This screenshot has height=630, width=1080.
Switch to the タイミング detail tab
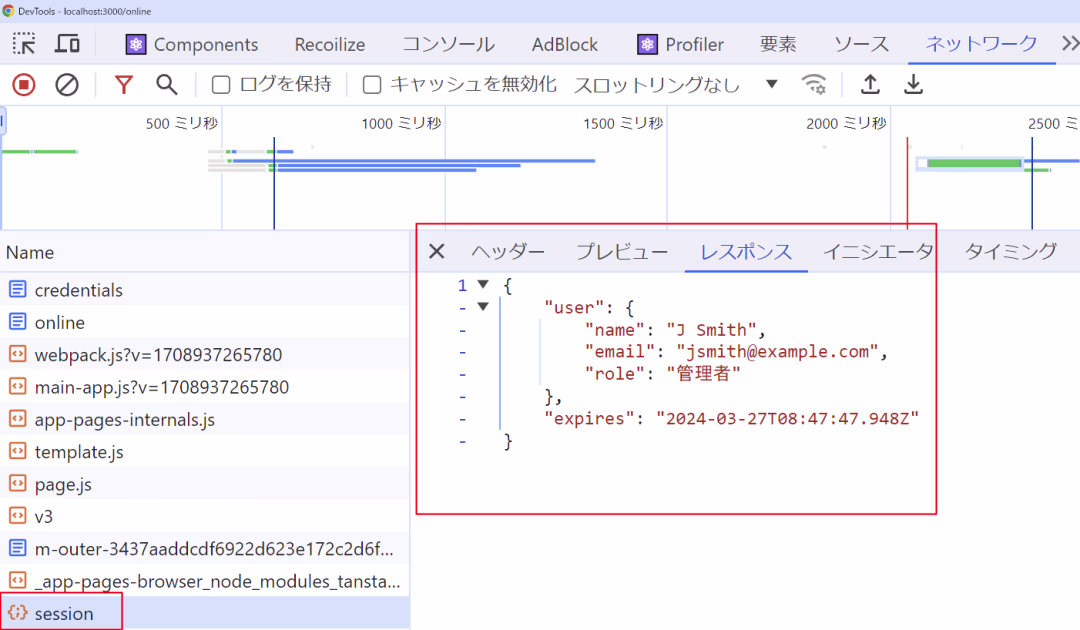click(x=1010, y=251)
